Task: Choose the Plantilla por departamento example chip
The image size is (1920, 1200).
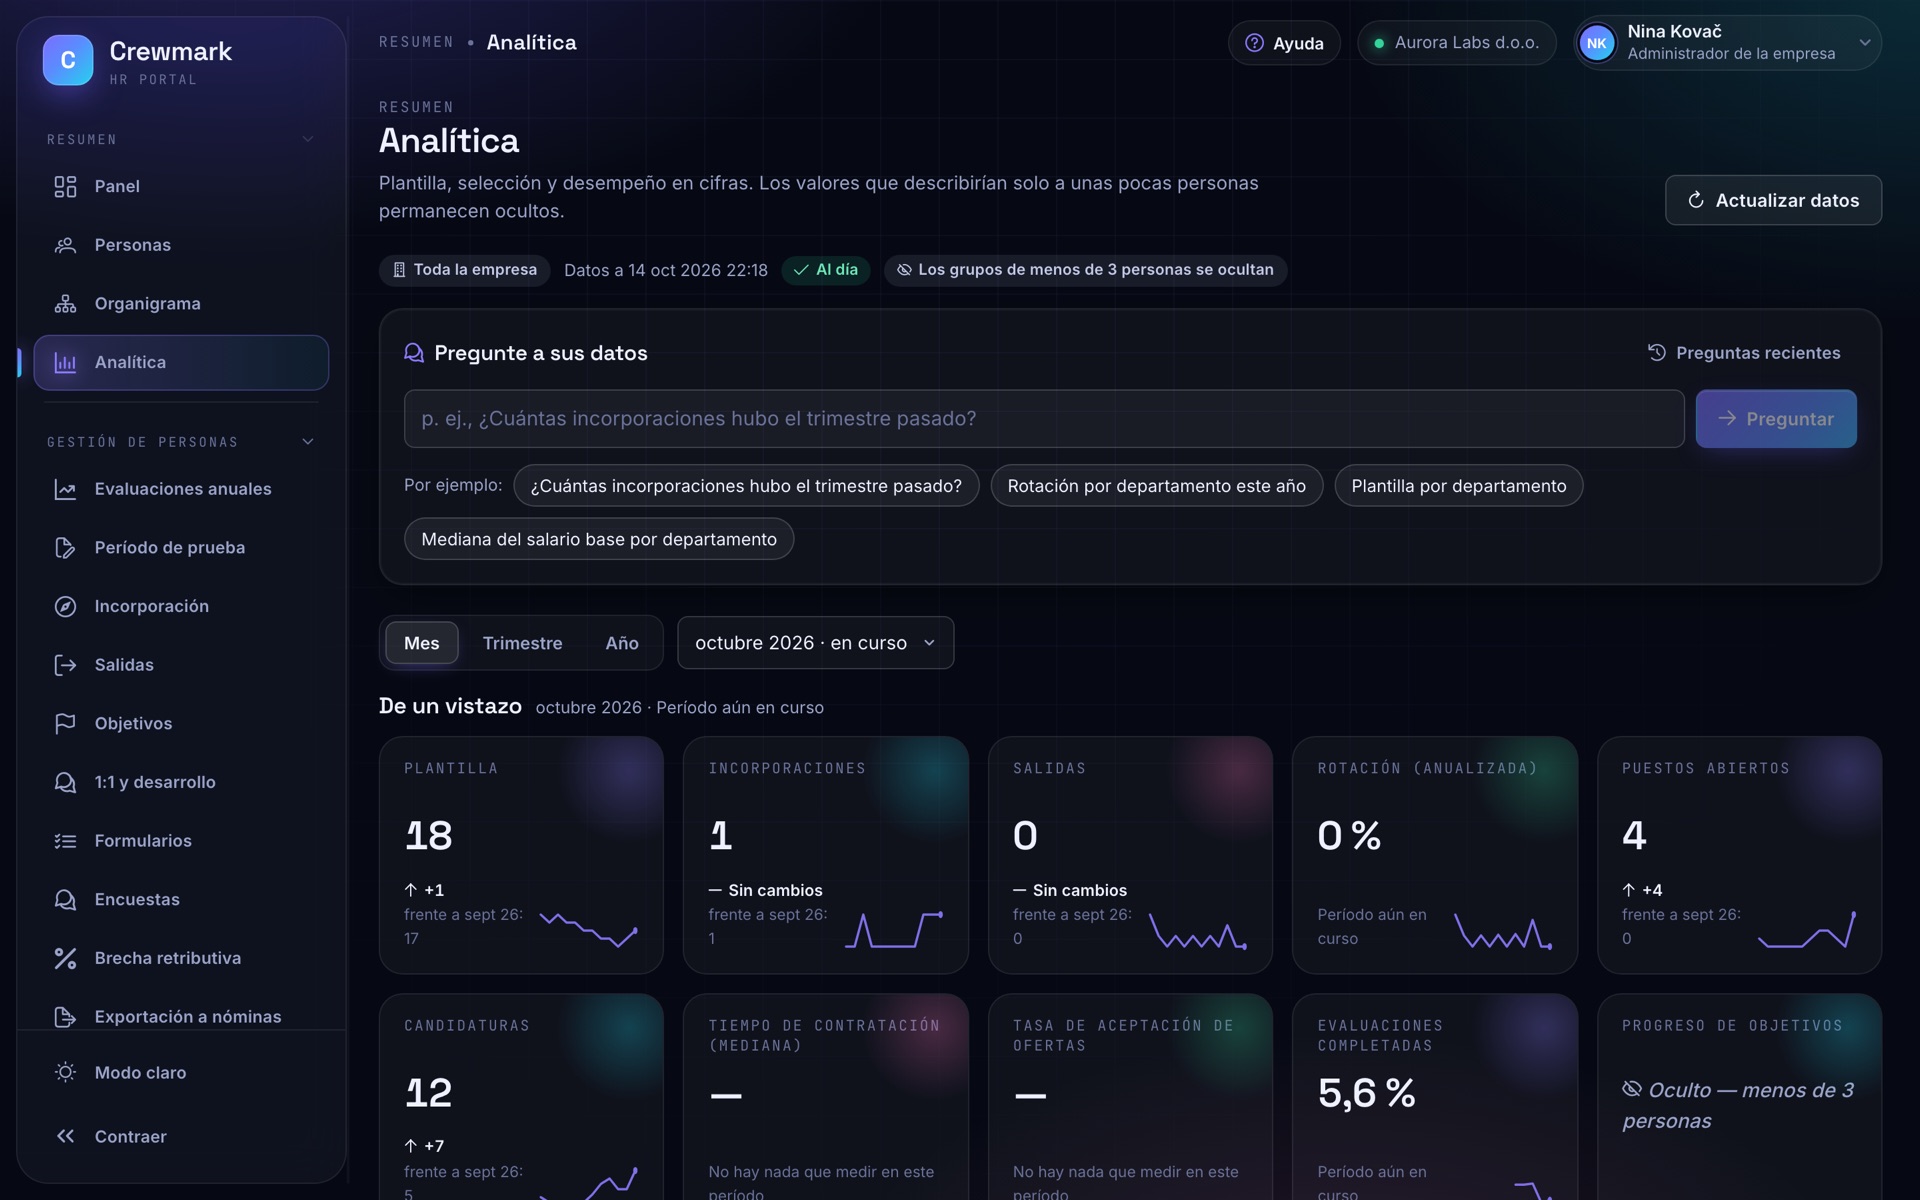Action: (x=1458, y=486)
